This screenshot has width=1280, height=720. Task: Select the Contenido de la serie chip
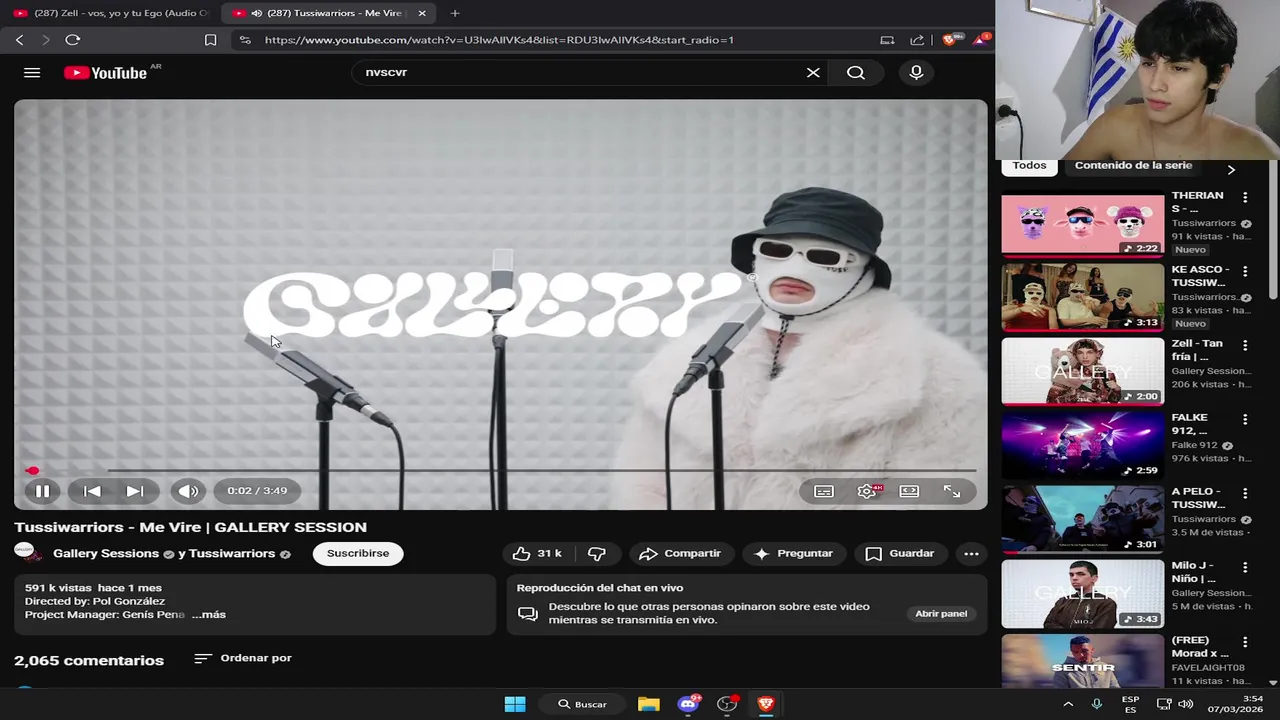click(1133, 166)
